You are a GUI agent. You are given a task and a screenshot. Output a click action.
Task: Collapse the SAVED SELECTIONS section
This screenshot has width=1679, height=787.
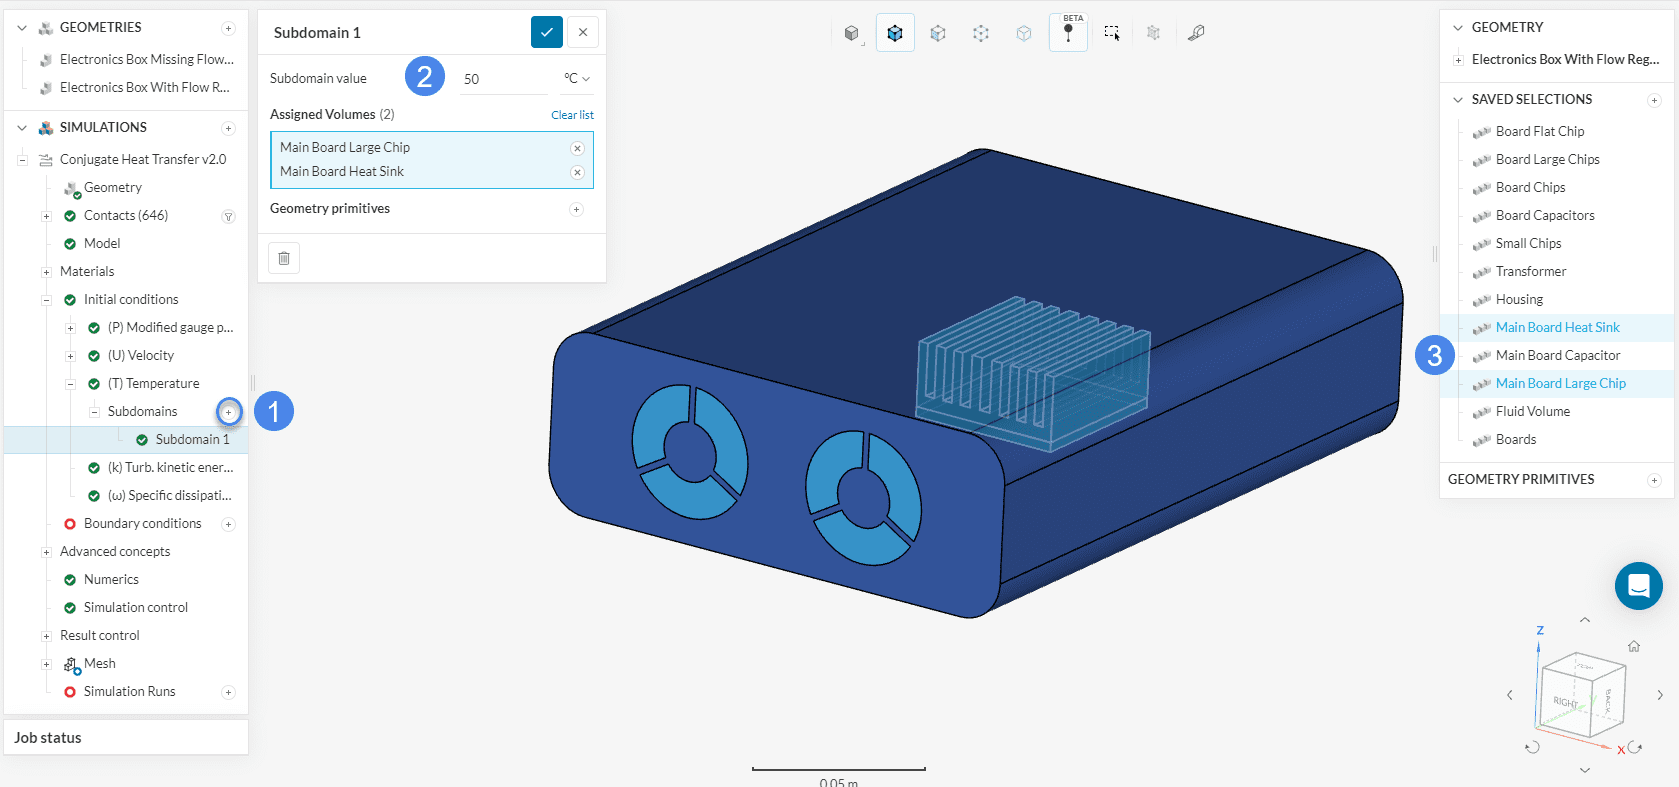pyautogui.click(x=1458, y=100)
